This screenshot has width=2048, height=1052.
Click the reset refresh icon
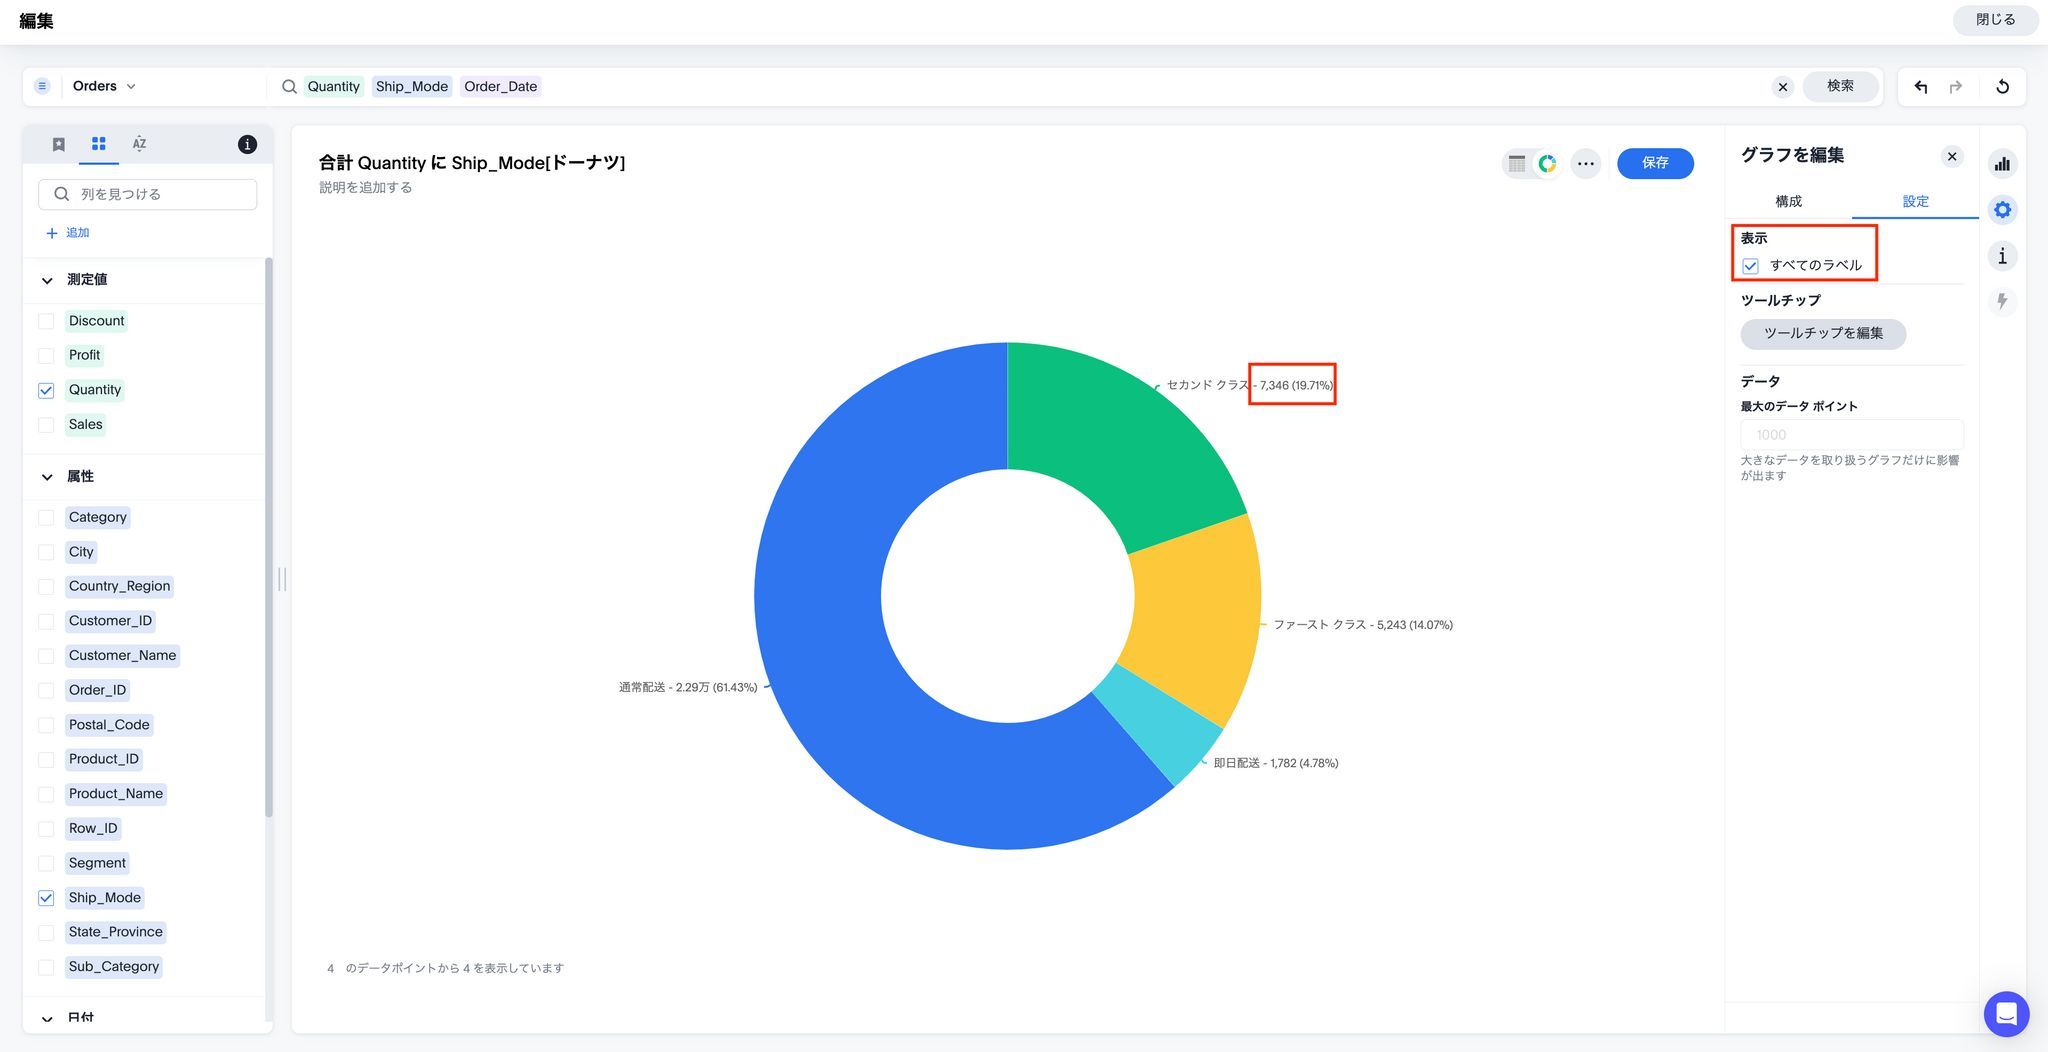pos(2002,87)
